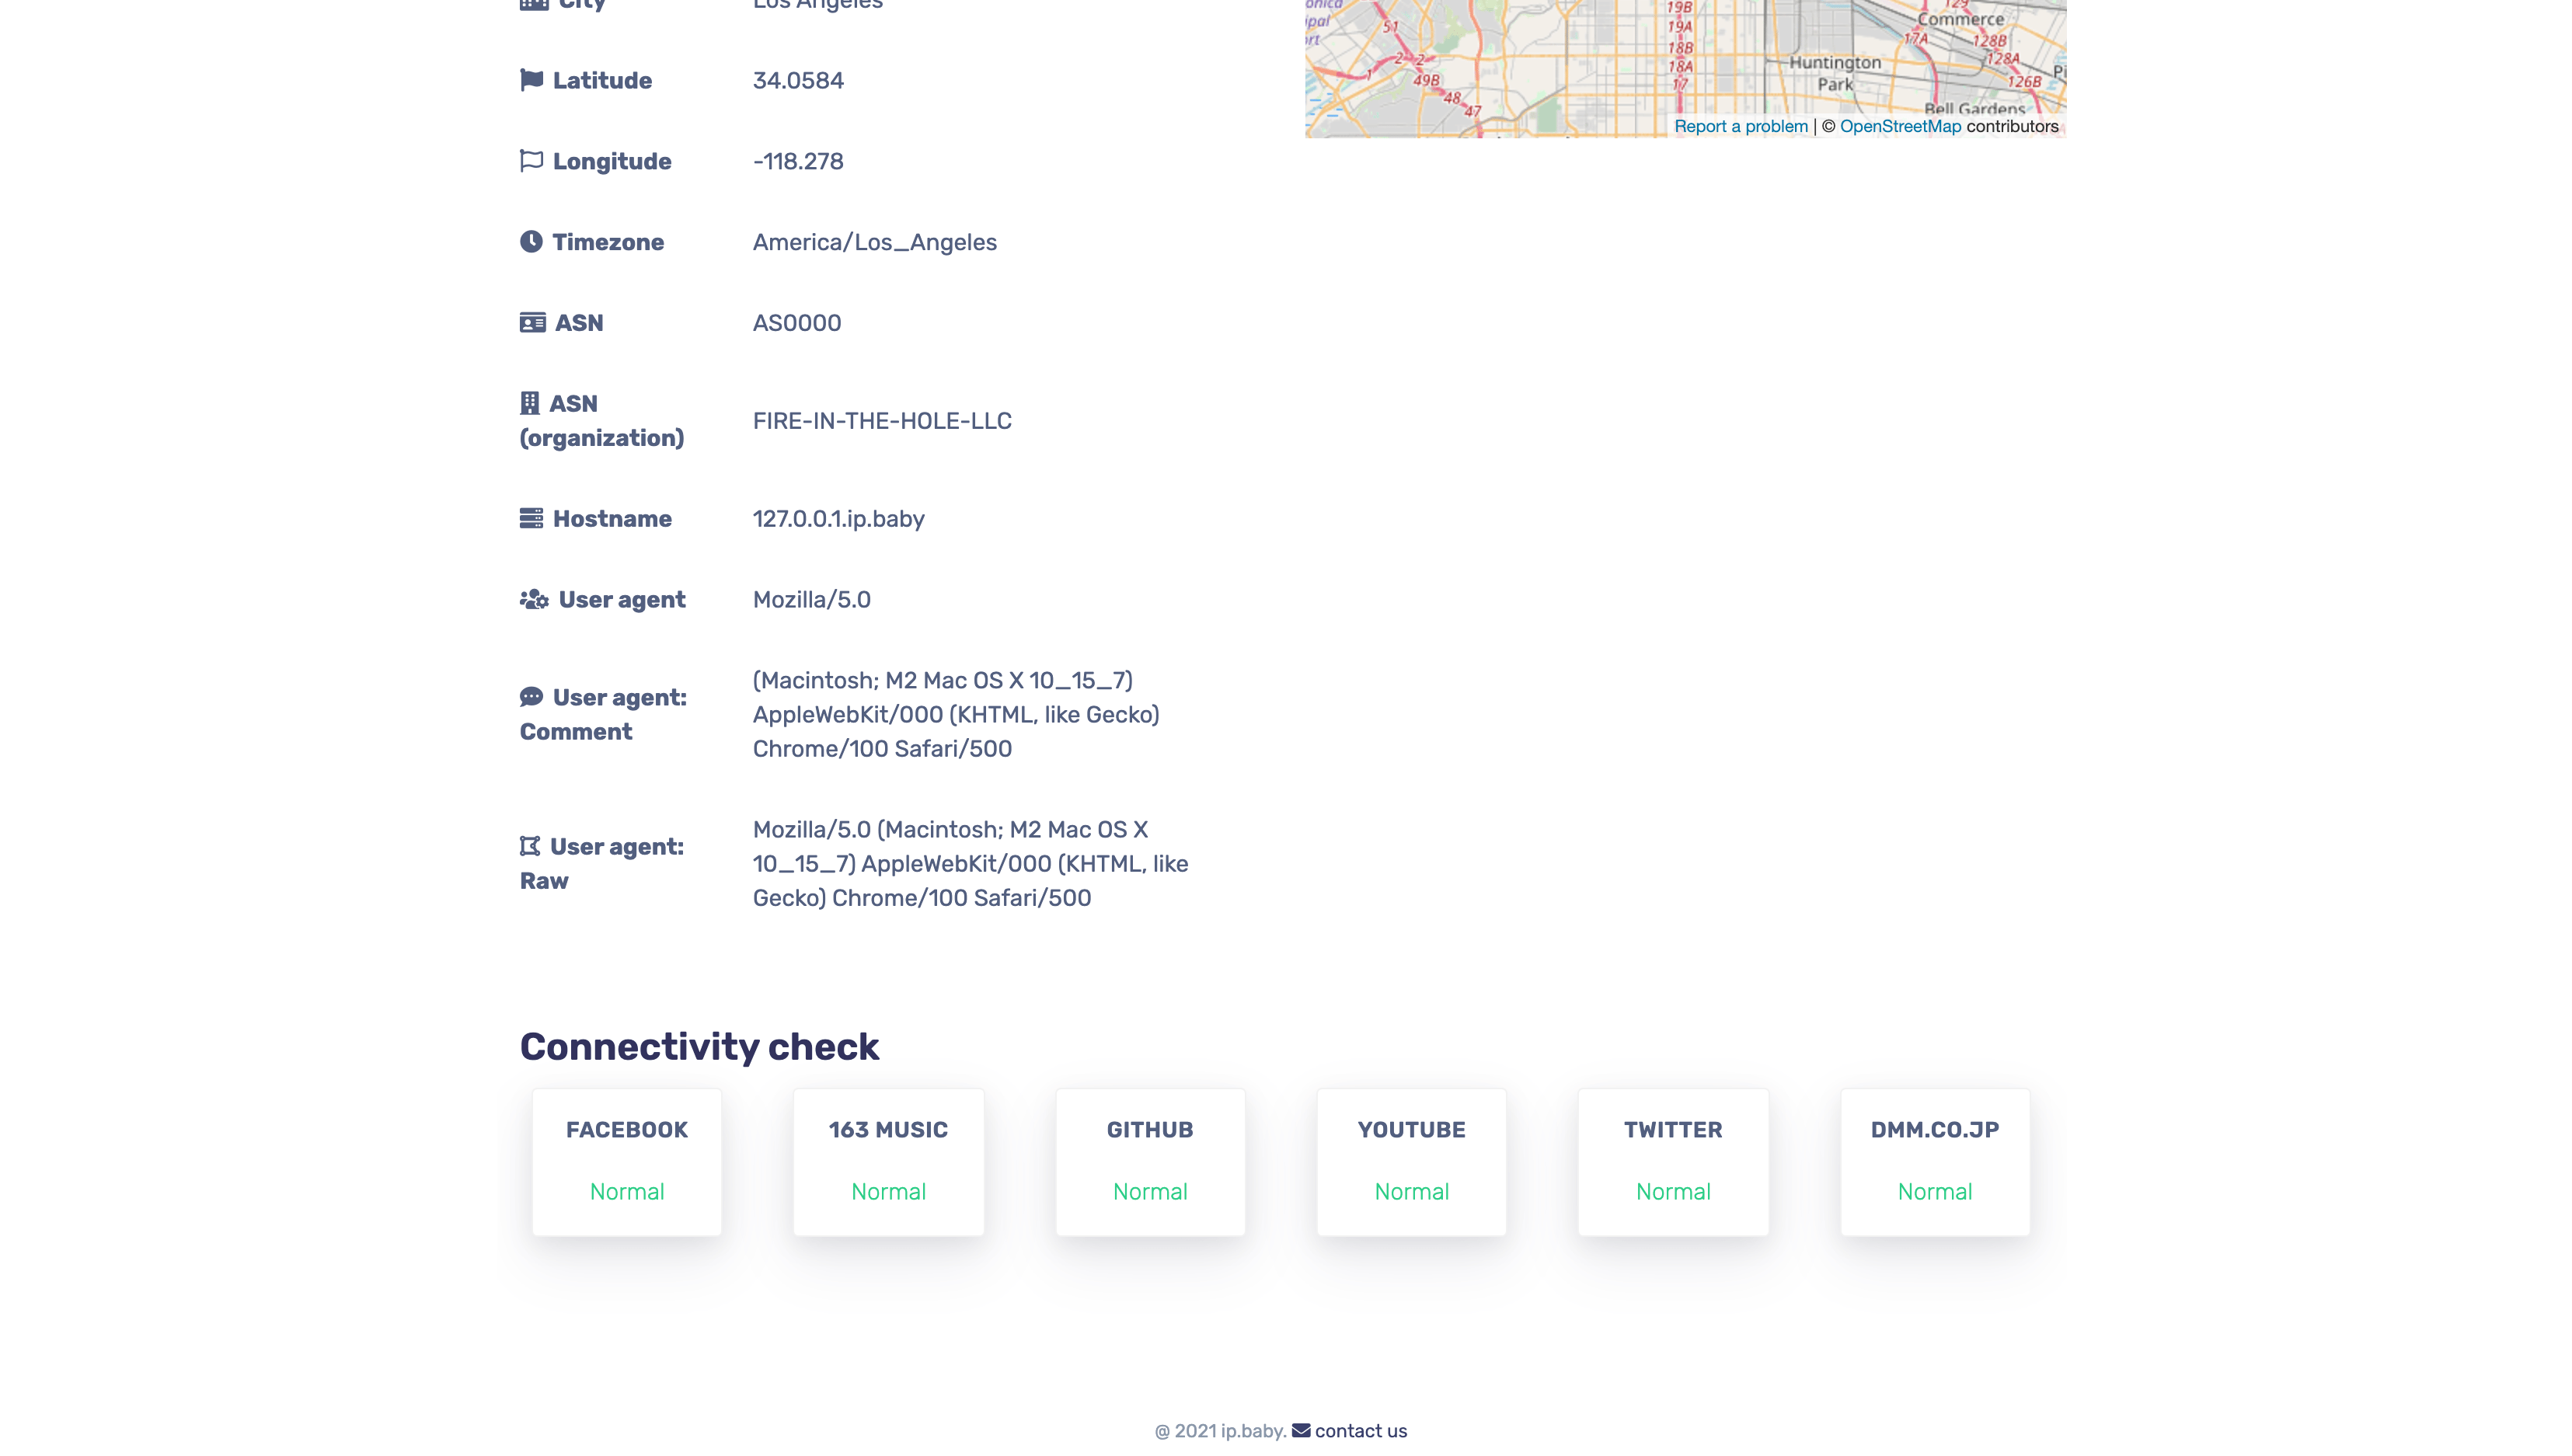Click the User agent Comment speech bubble icon
The height and width of the screenshot is (1456, 2572).
tap(531, 696)
